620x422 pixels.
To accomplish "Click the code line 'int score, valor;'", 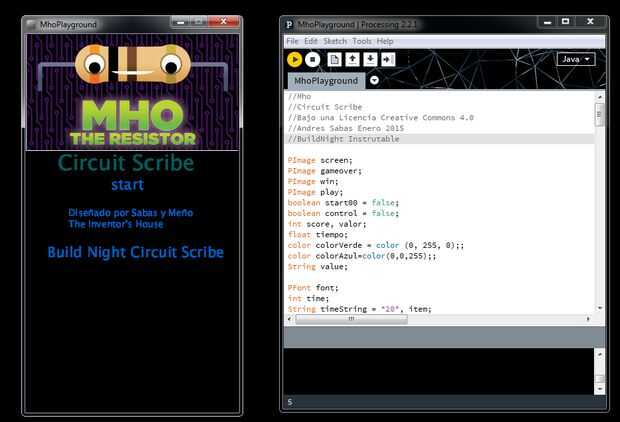I will click(327, 224).
